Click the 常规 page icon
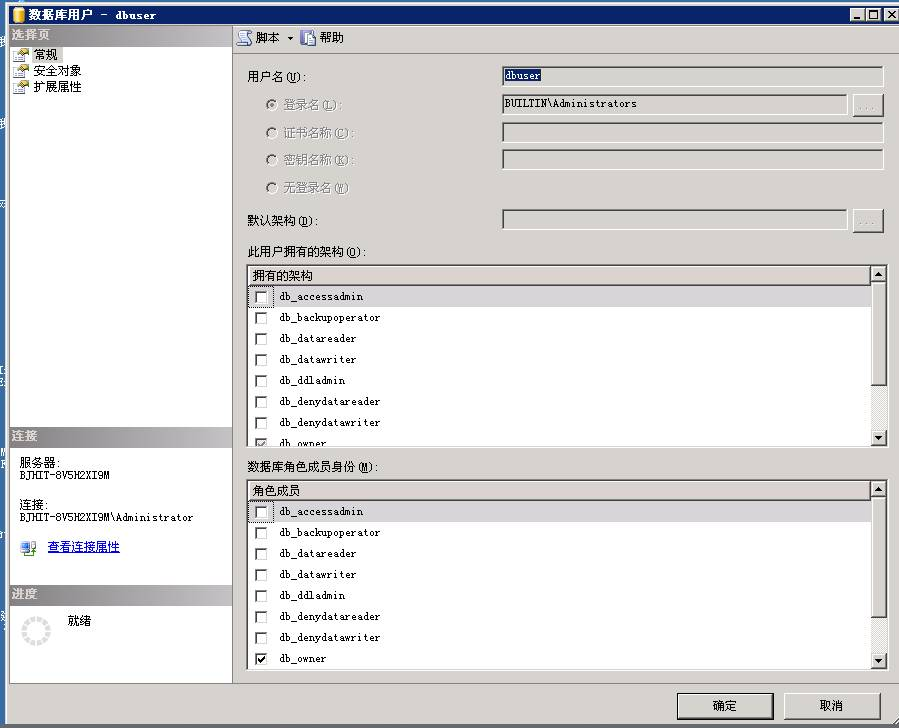Screen dimensions: 899x728 21,55
